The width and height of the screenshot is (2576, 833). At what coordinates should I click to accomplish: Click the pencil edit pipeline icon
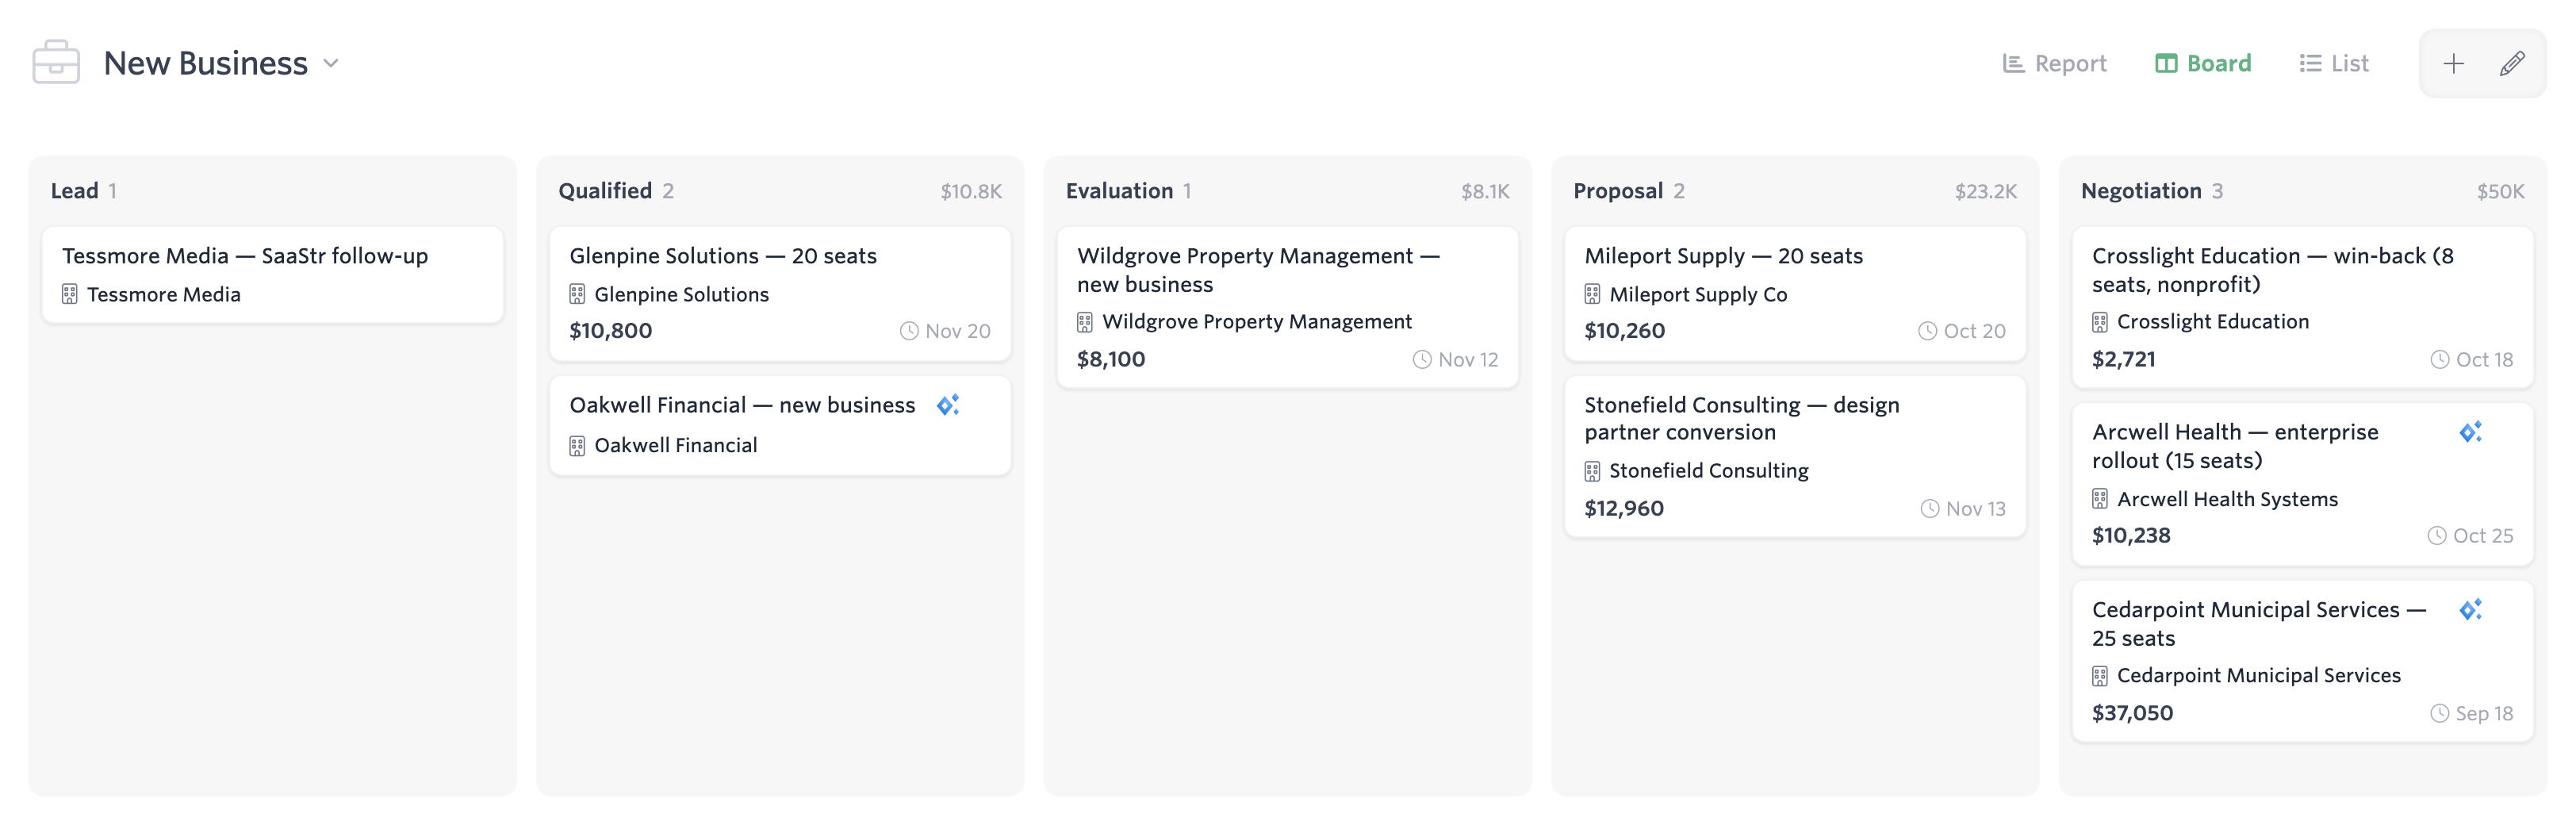[x=2512, y=64]
